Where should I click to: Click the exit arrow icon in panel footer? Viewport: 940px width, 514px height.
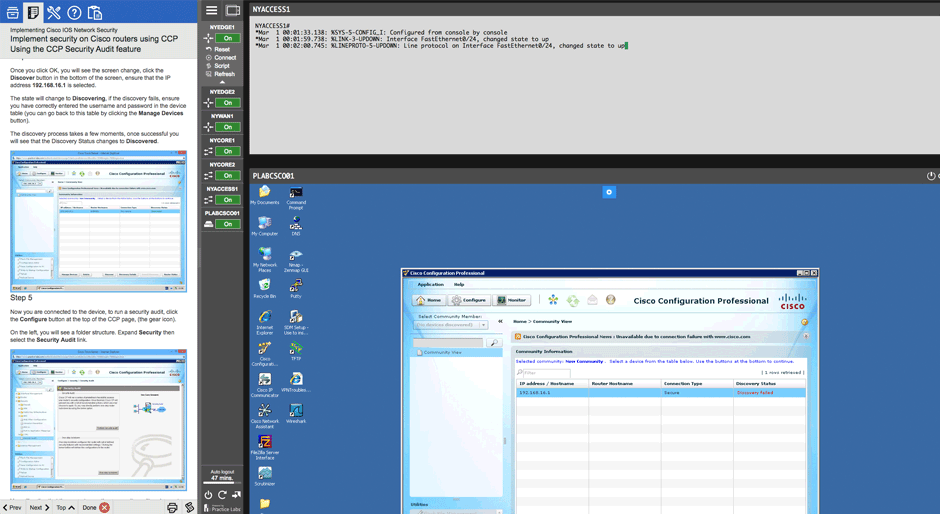point(236,495)
